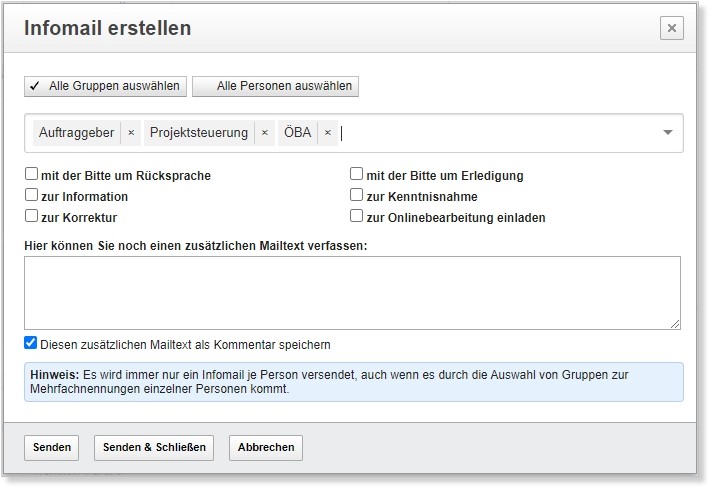Select zur Kenntnisnahme checkbox
This screenshot has width=712, height=490.
click(357, 196)
